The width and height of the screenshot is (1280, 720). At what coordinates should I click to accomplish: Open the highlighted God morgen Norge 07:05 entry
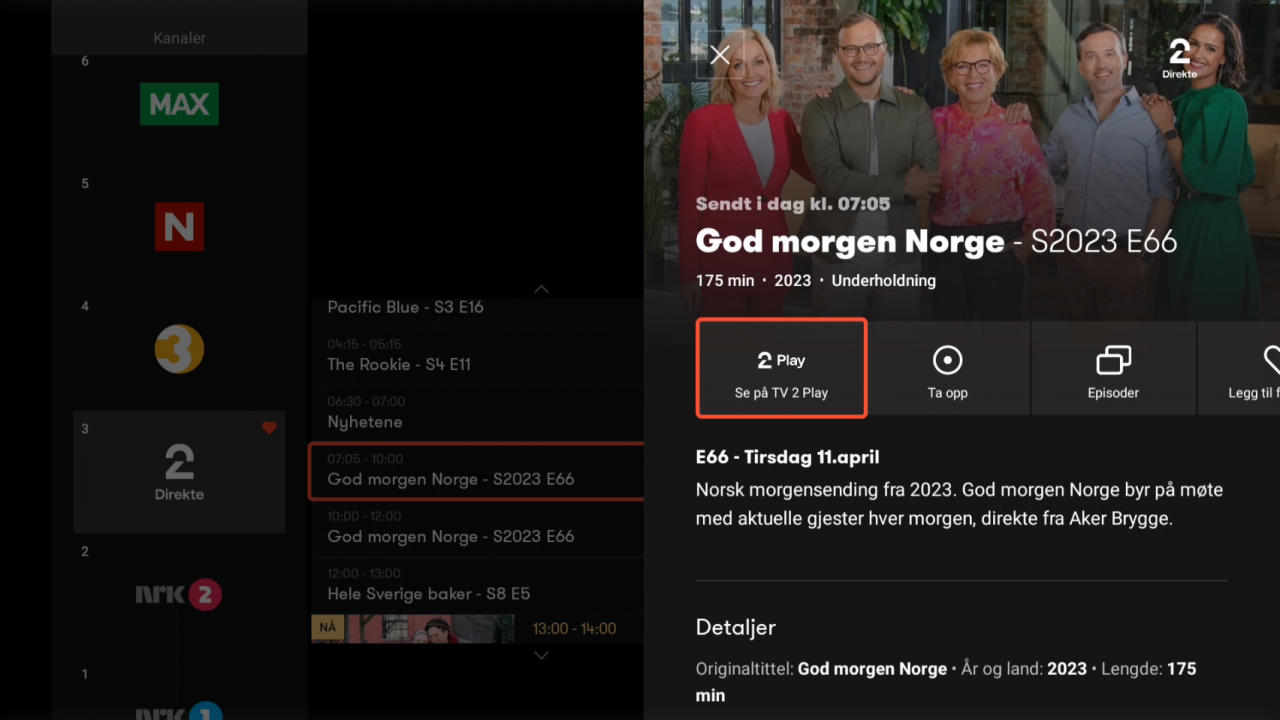pos(475,470)
